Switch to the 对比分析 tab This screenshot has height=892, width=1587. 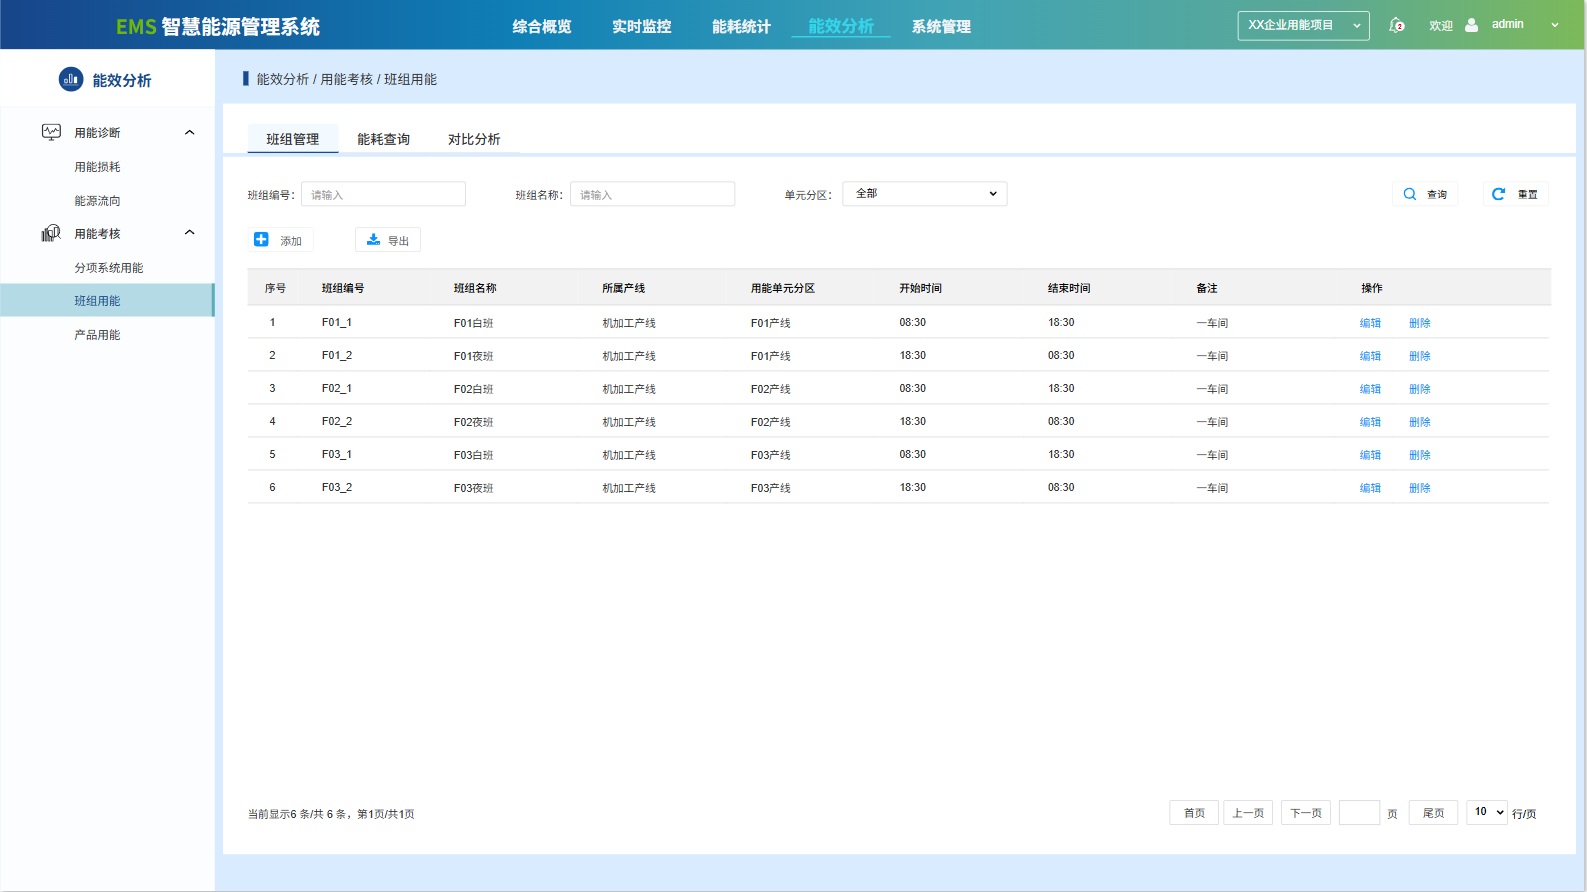click(x=474, y=139)
